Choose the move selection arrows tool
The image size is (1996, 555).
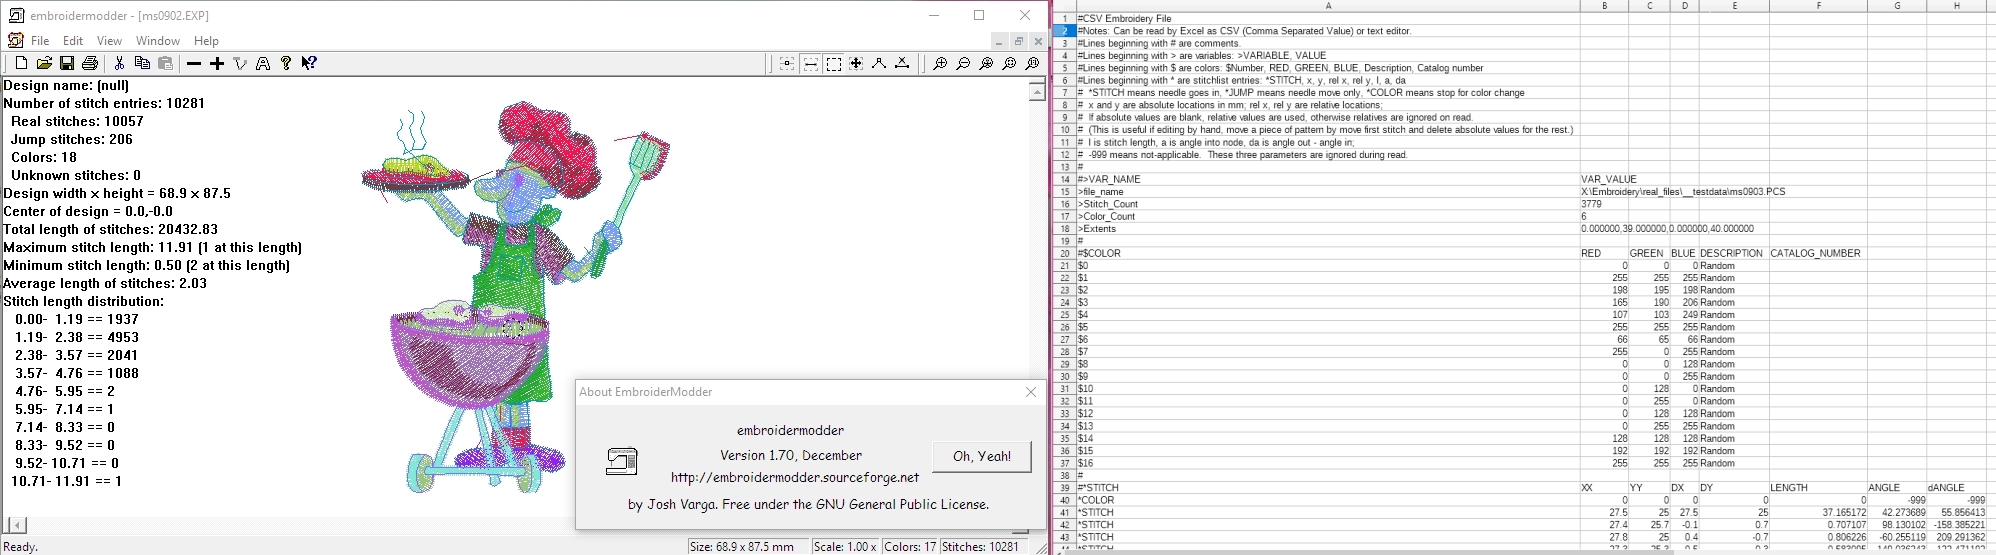856,63
